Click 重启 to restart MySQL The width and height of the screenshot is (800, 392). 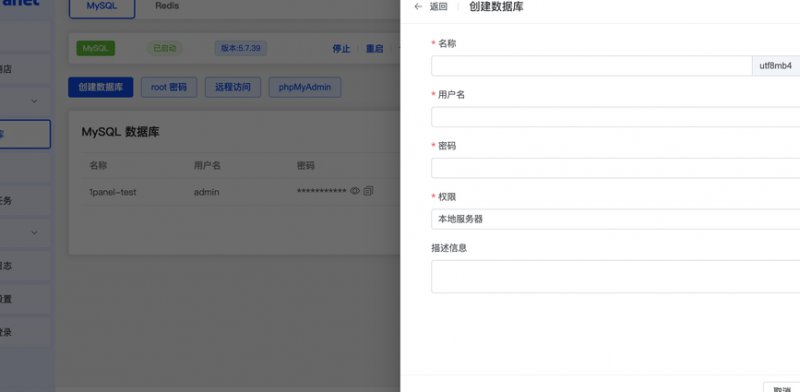374,49
